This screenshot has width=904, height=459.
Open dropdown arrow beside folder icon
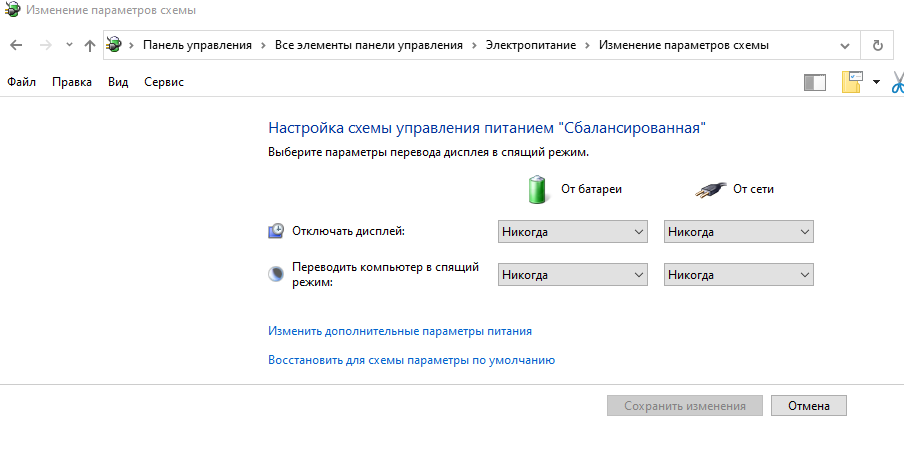click(876, 82)
